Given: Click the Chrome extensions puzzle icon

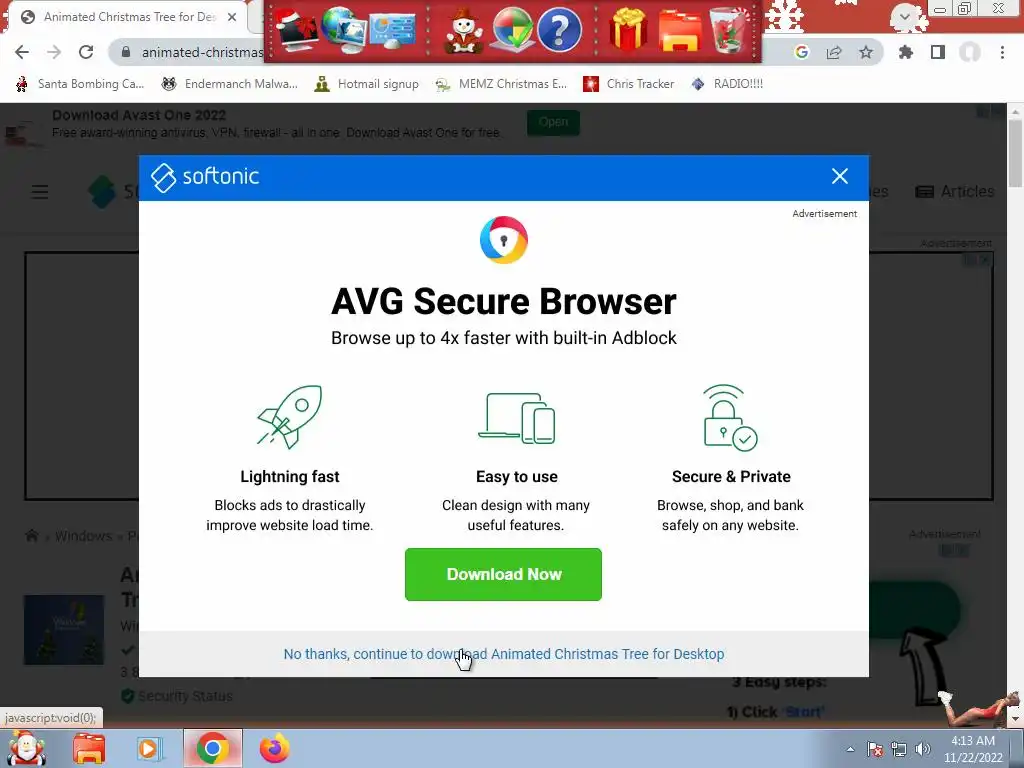Looking at the screenshot, I should pos(906,52).
